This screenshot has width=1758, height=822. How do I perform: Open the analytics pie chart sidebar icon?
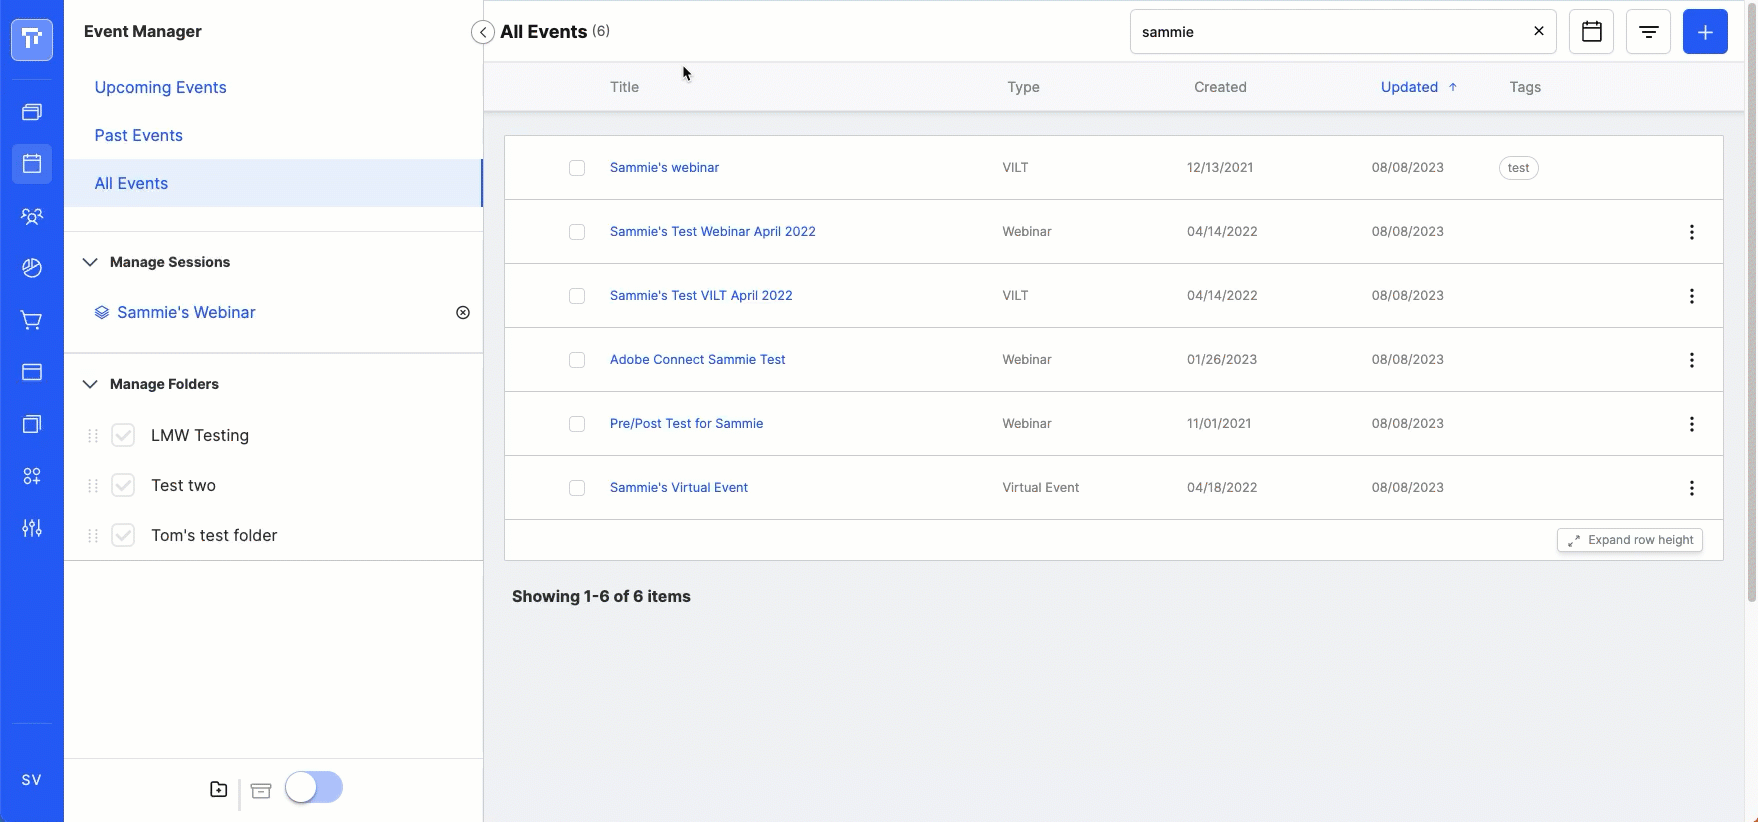click(x=32, y=268)
